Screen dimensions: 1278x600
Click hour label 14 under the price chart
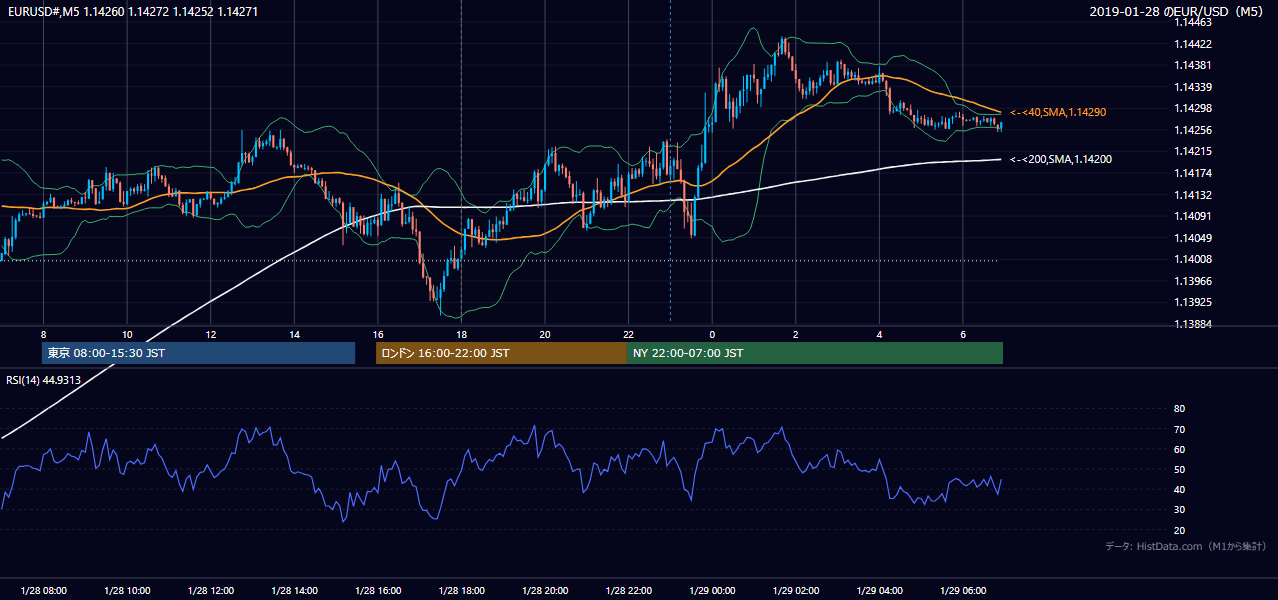point(294,335)
